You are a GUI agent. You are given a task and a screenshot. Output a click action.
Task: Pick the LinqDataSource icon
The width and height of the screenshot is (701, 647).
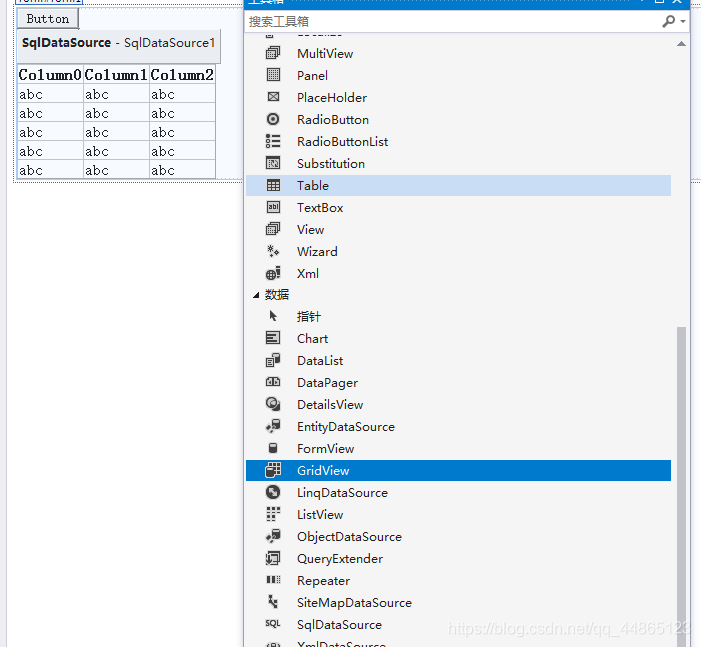(273, 492)
